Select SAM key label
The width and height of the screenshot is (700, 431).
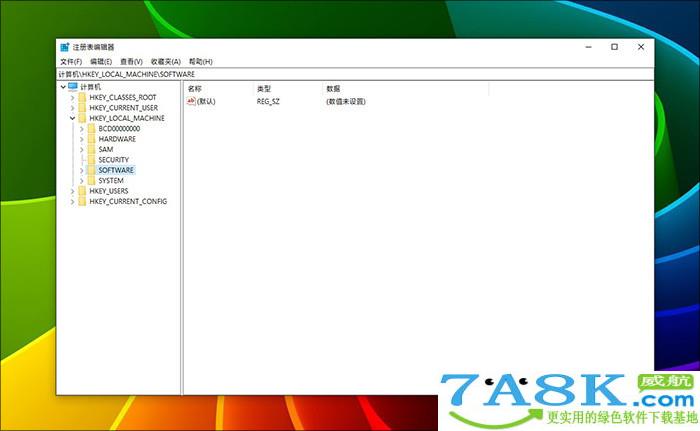[106, 150]
